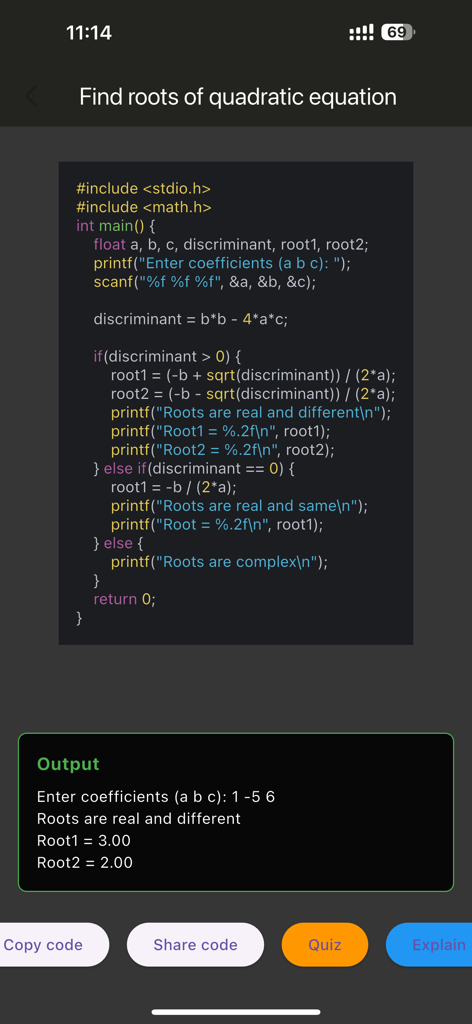This screenshot has width=472, height=1024.
Task: Open the blue Explain button
Action: click(x=431, y=944)
